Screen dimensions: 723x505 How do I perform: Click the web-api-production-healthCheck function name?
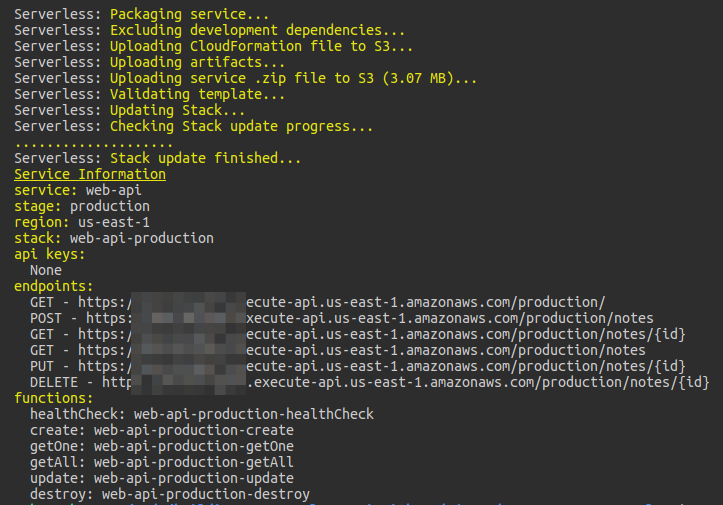[x=253, y=414]
